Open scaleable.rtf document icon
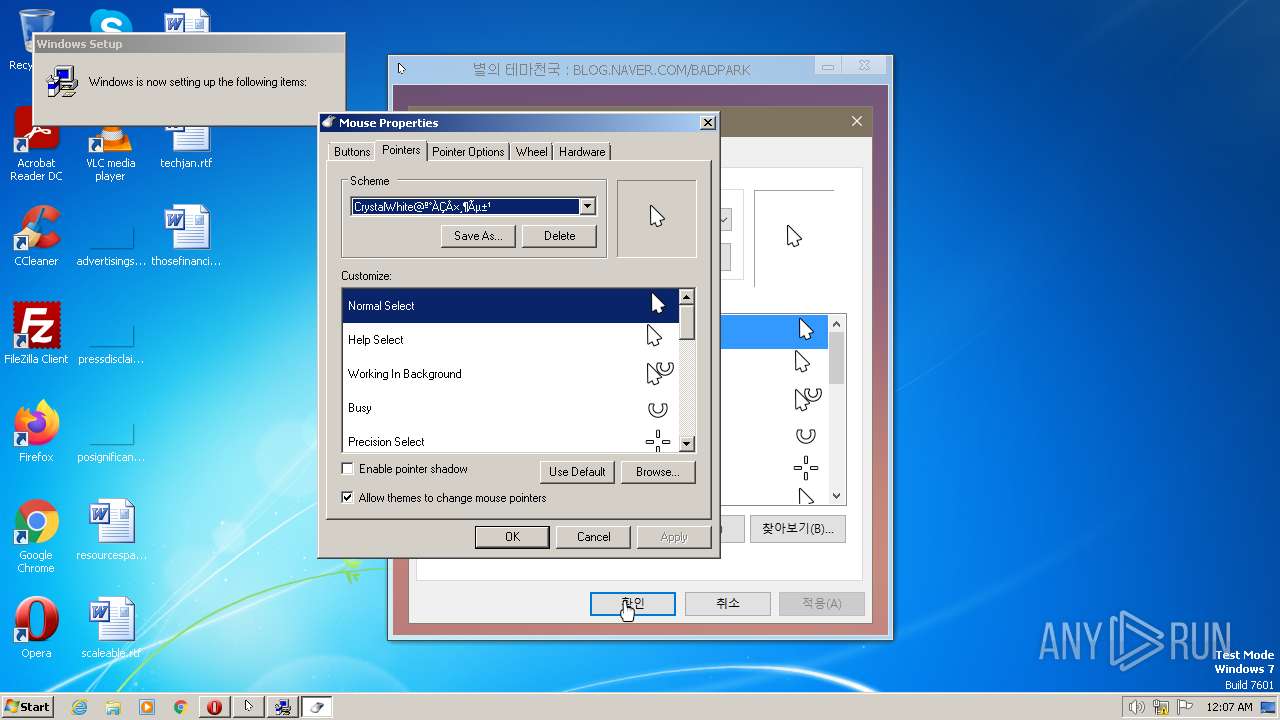1280x720 pixels. click(x=111, y=628)
